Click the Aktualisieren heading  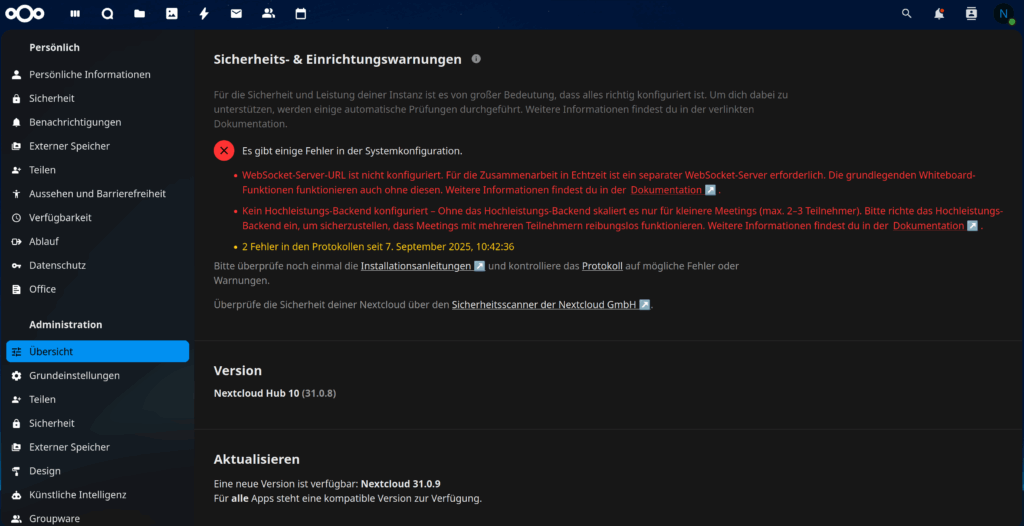(x=257, y=459)
